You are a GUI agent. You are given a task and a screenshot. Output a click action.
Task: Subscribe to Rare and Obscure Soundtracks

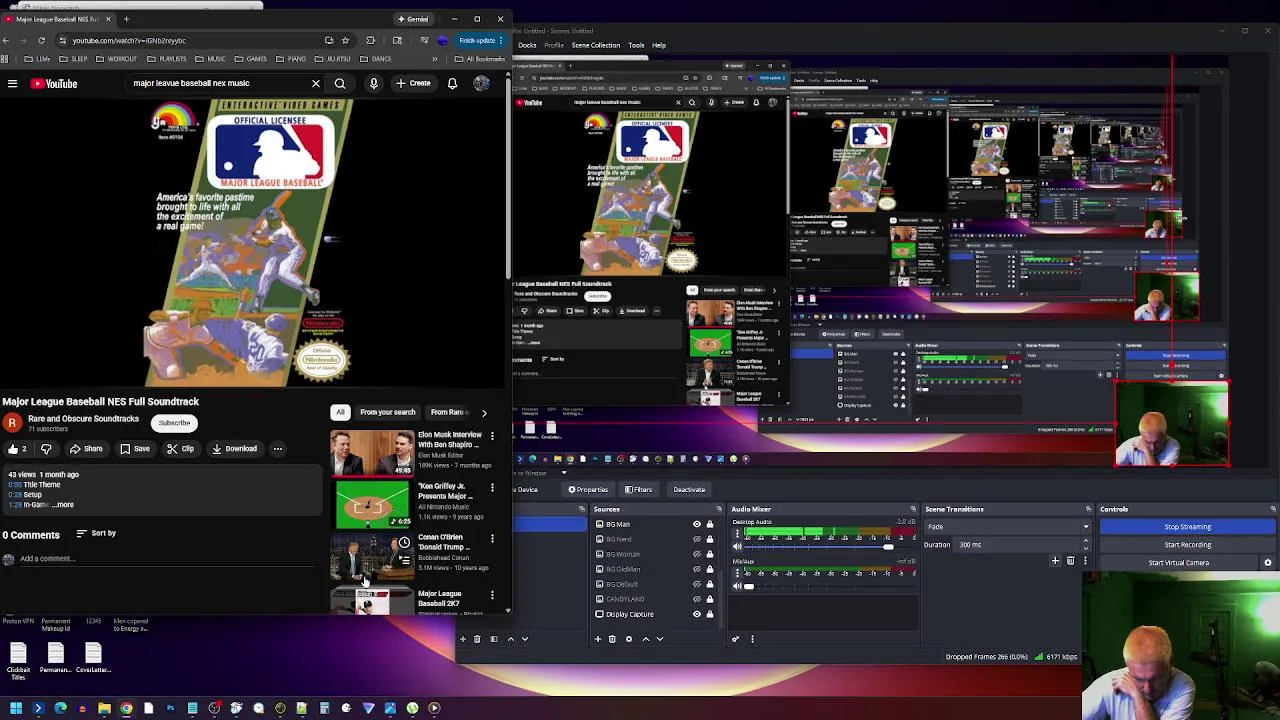(x=174, y=423)
